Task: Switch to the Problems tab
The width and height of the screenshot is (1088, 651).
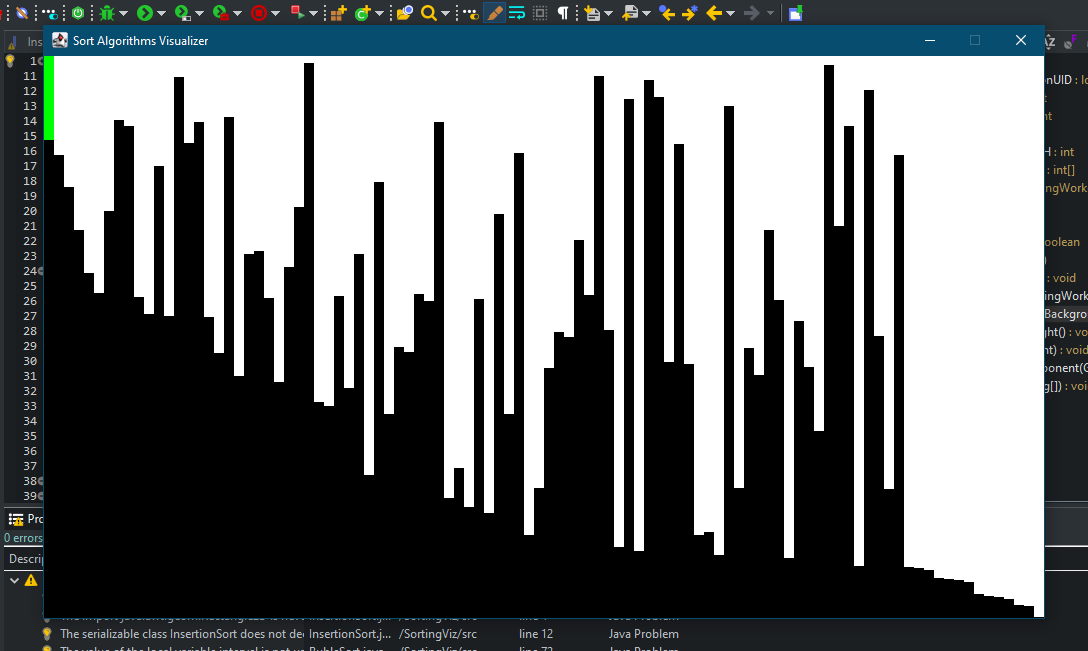Action: [32, 518]
